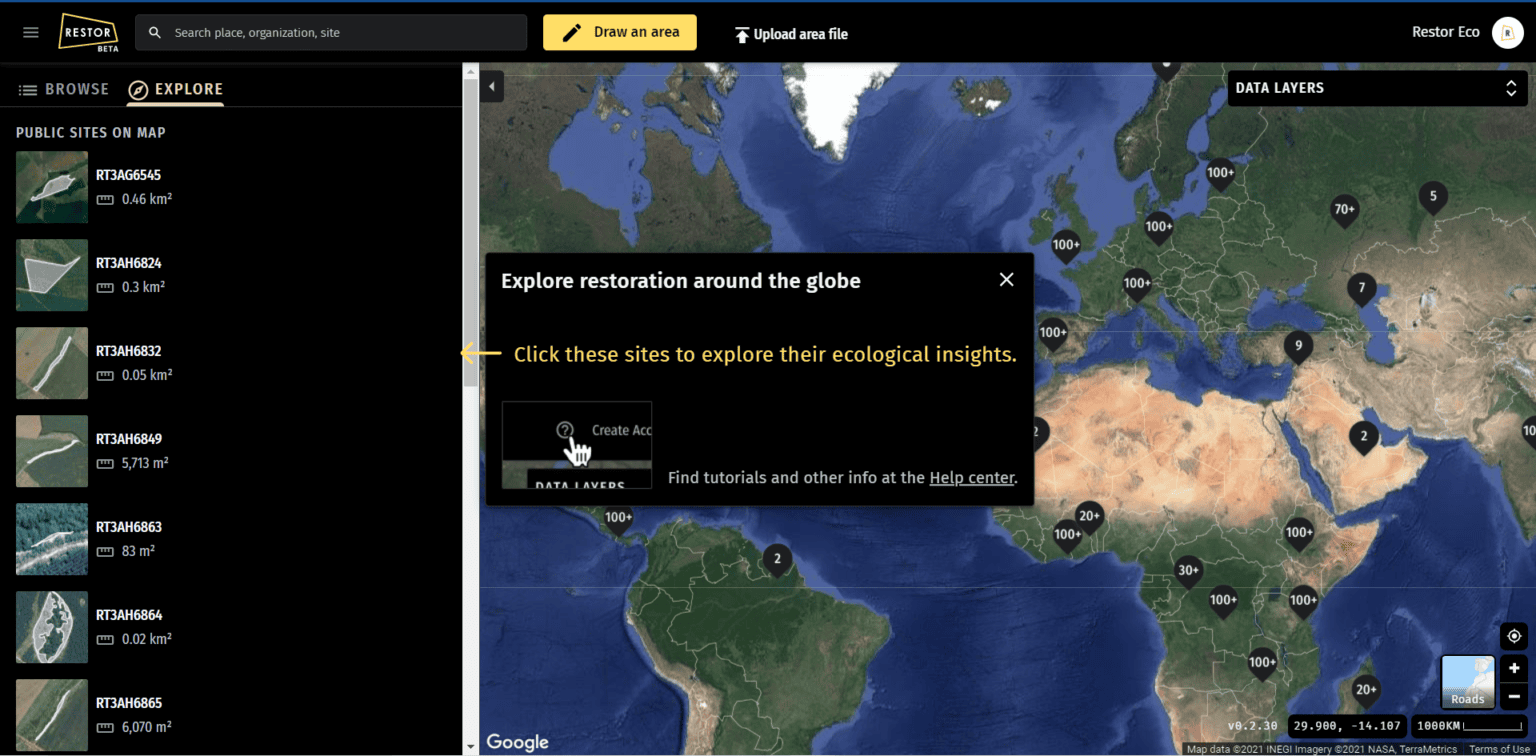This screenshot has height=756, width=1536.
Task: Select the EXPLORE tab
Action: pyautogui.click(x=175, y=89)
